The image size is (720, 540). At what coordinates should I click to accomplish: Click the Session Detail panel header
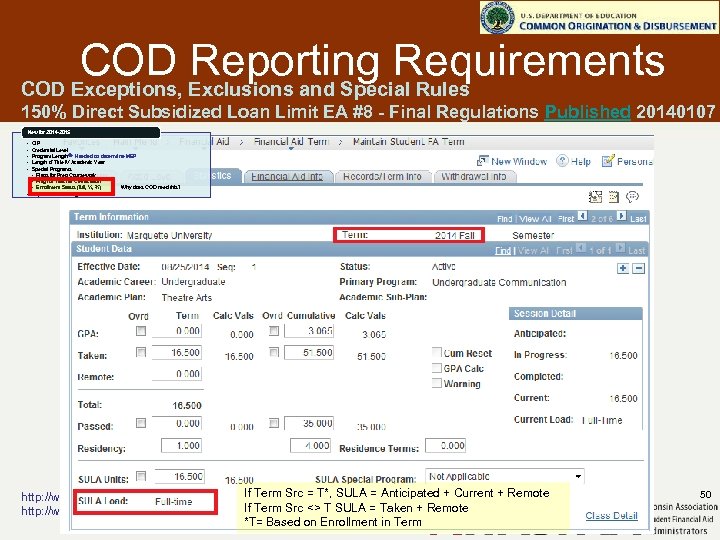point(575,314)
